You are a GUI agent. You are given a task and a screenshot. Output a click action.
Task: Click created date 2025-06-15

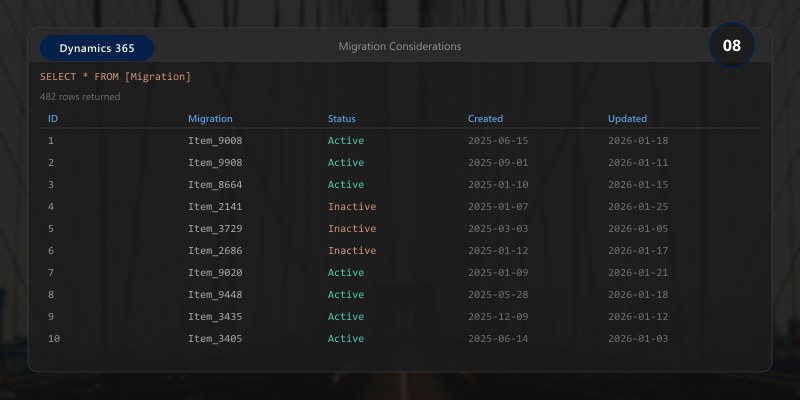tap(498, 140)
